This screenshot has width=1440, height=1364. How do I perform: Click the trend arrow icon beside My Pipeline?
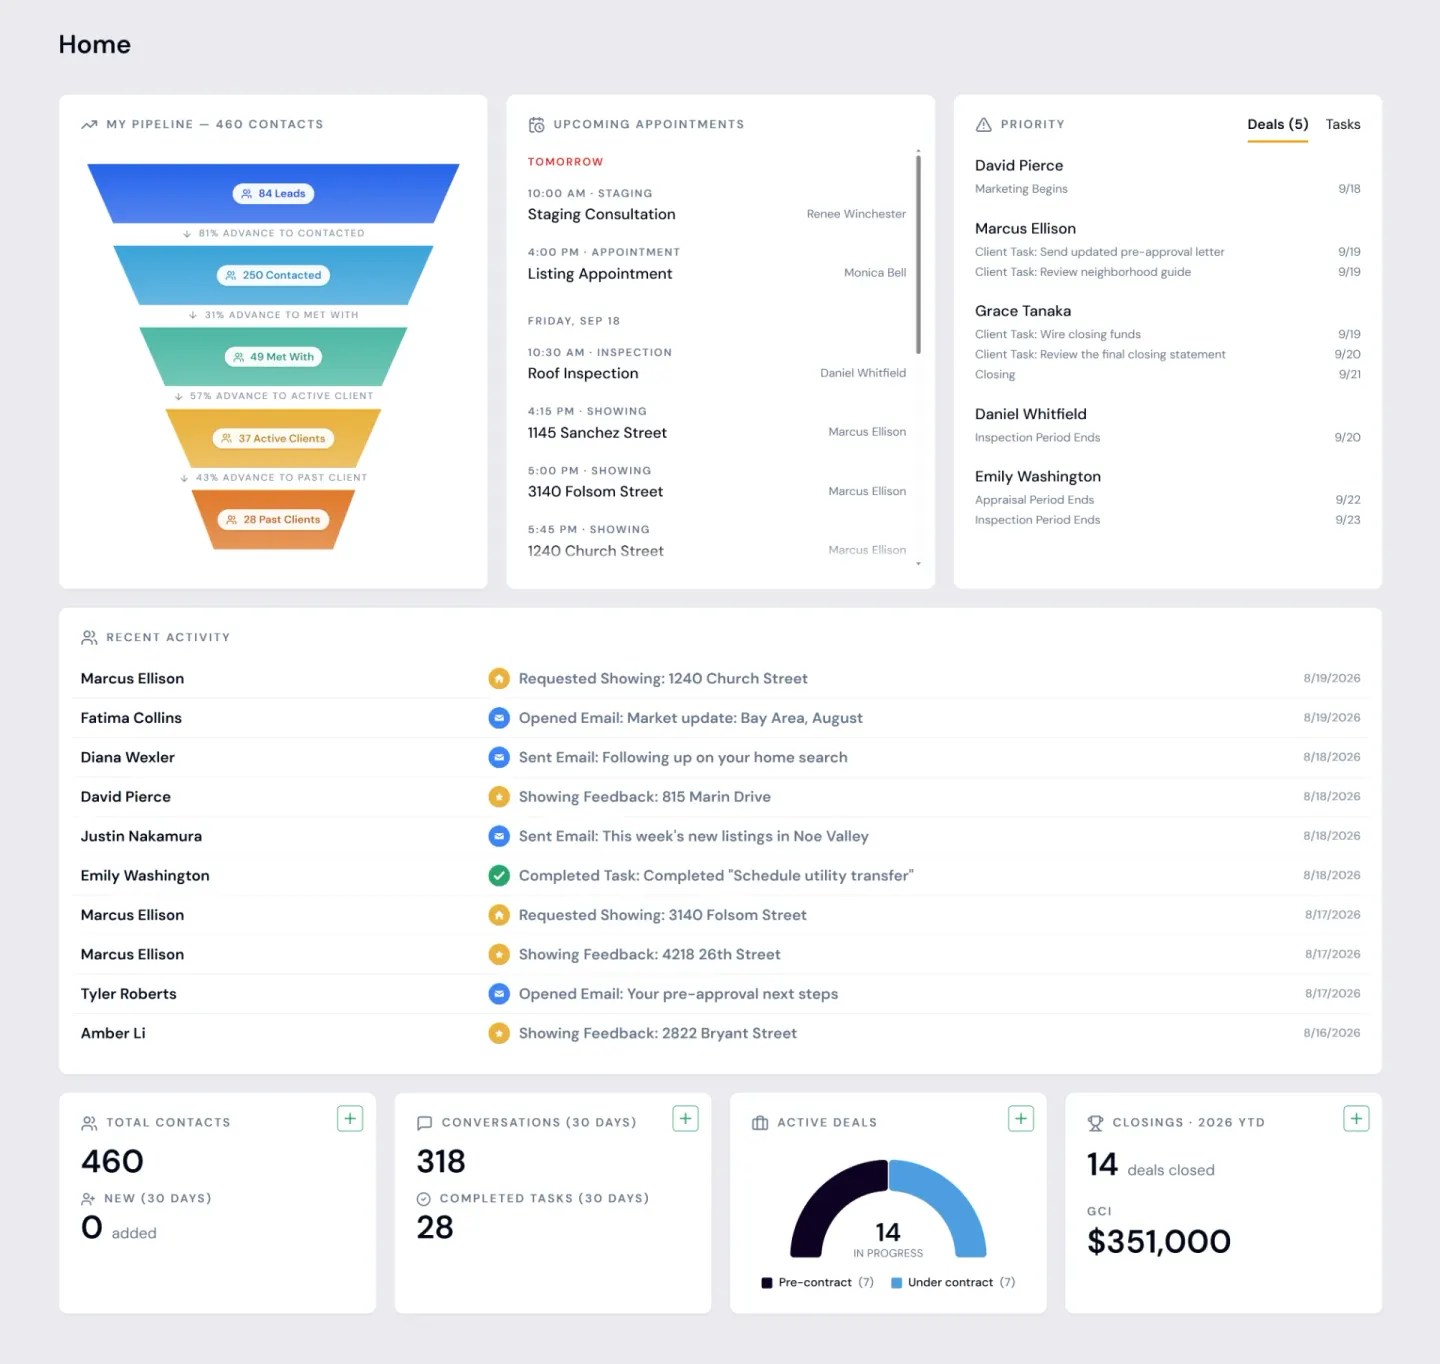pos(89,125)
